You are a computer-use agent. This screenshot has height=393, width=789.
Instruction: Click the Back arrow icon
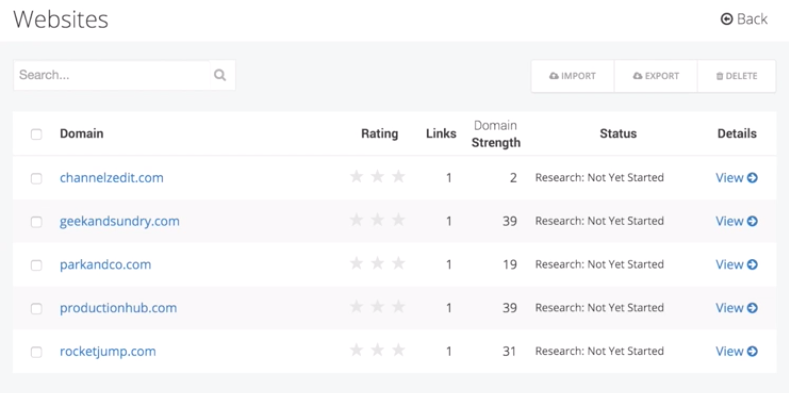click(726, 19)
